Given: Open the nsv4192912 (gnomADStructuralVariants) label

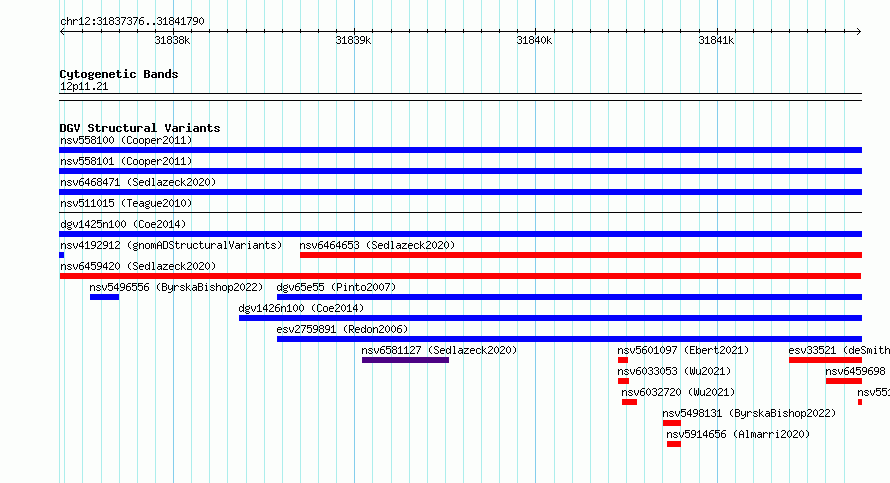Looking at the screenshot, I should pos(171,245).
